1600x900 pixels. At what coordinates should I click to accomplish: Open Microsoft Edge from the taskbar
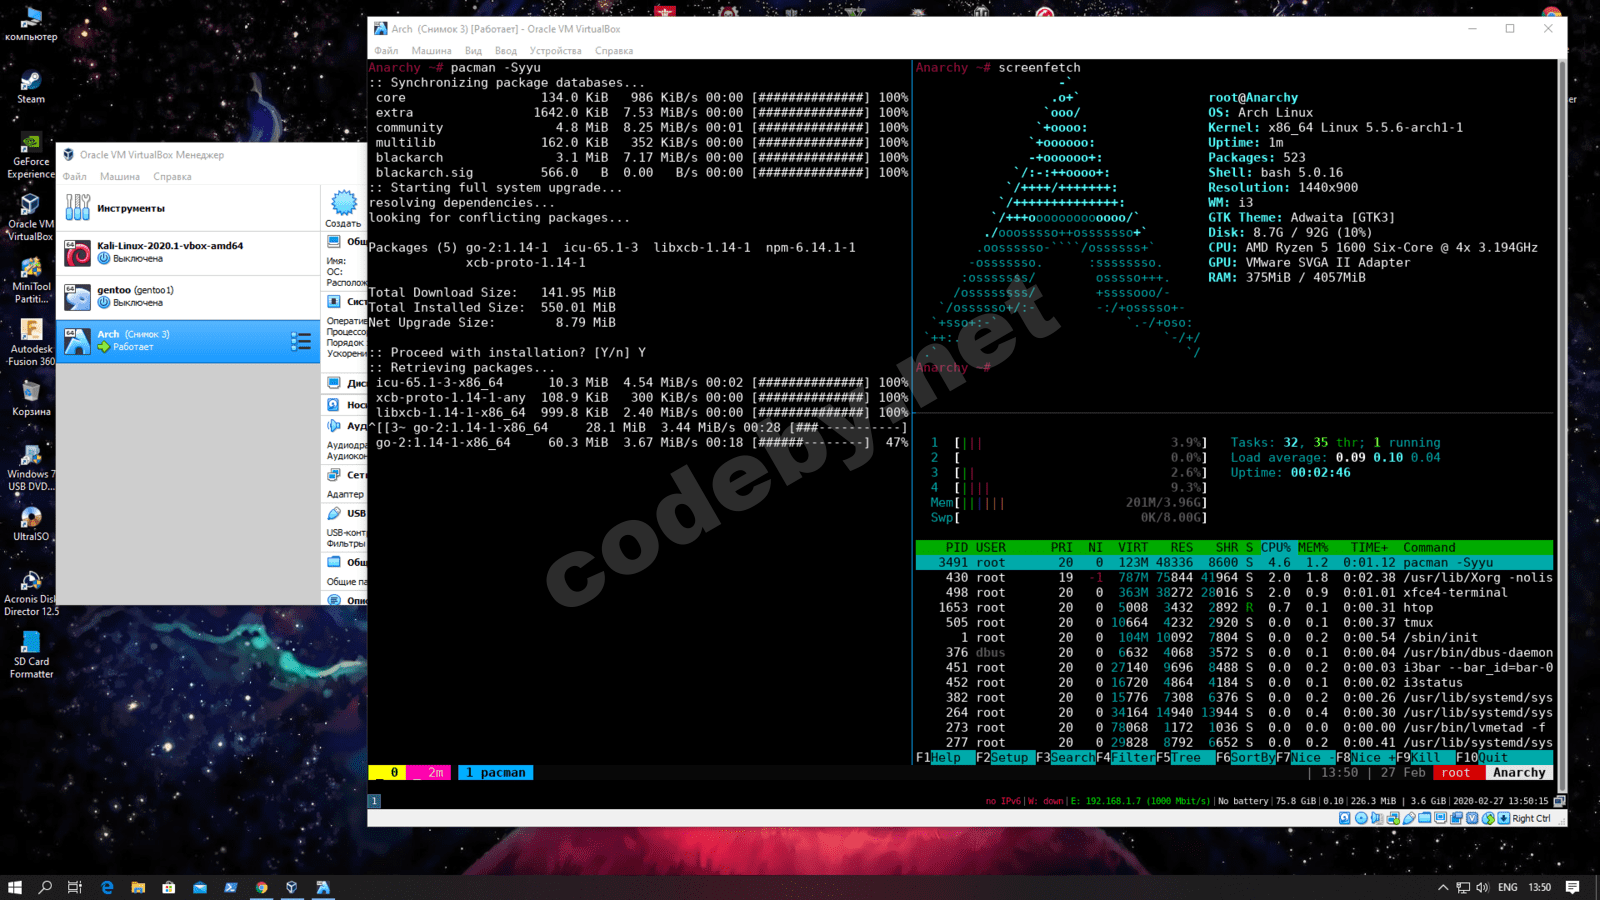pos(107,887)
